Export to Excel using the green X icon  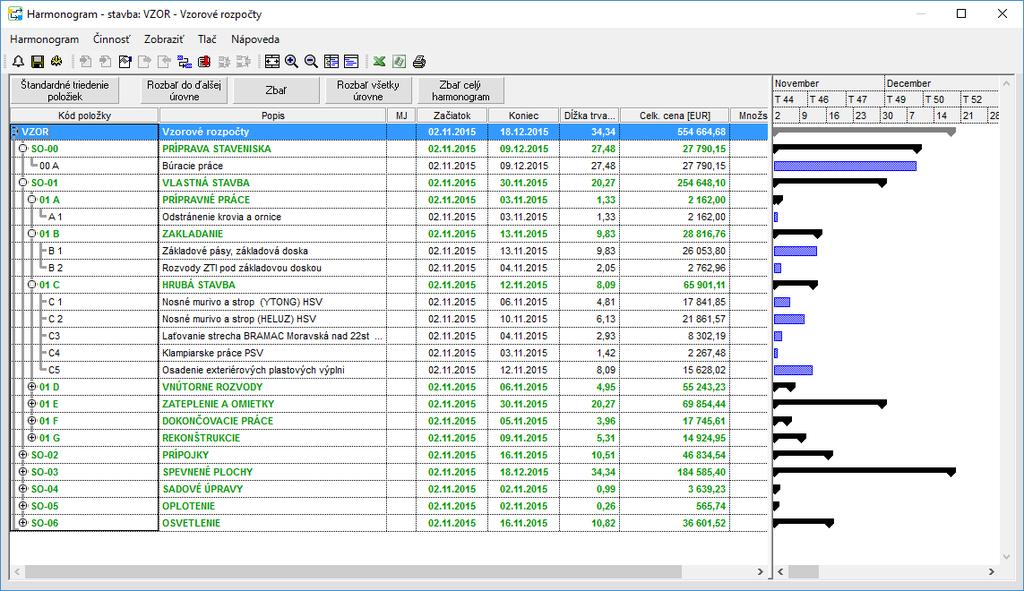coord(379,61)
